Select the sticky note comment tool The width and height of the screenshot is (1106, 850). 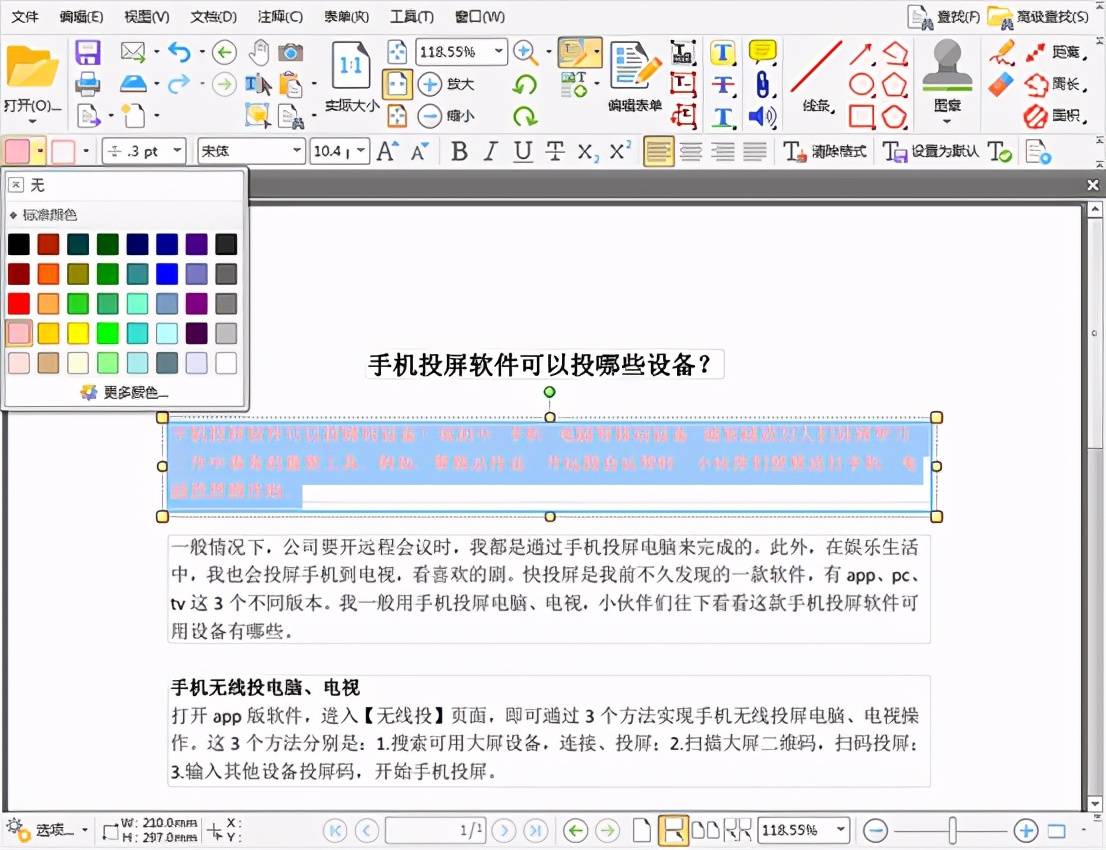(x=763, y=52)
